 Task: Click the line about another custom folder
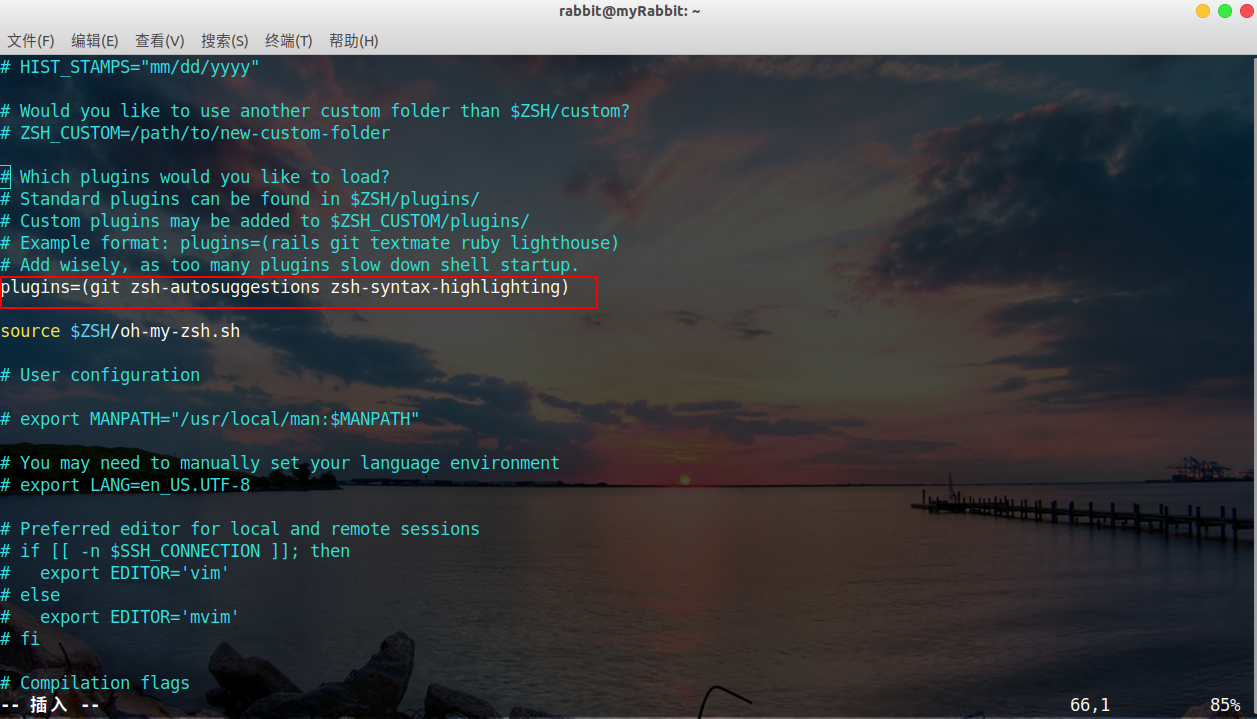[315, 111]
